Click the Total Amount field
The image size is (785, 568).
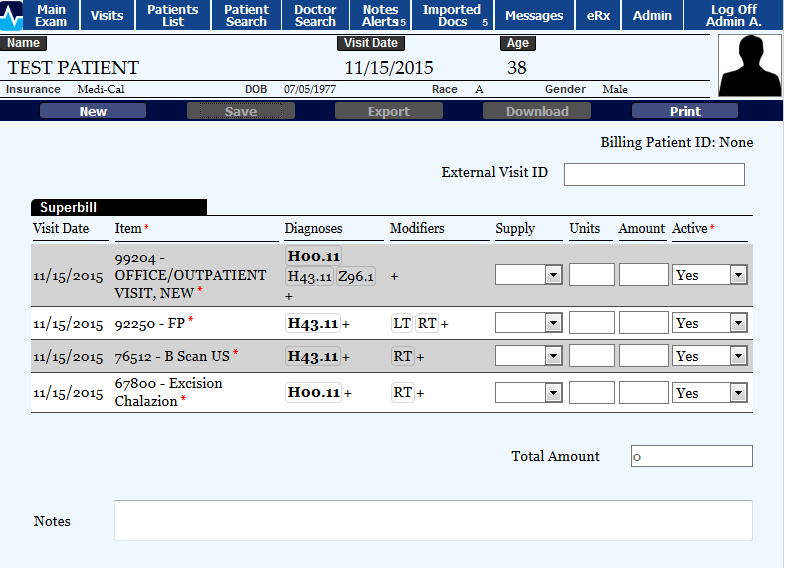[x=691, y=456]
